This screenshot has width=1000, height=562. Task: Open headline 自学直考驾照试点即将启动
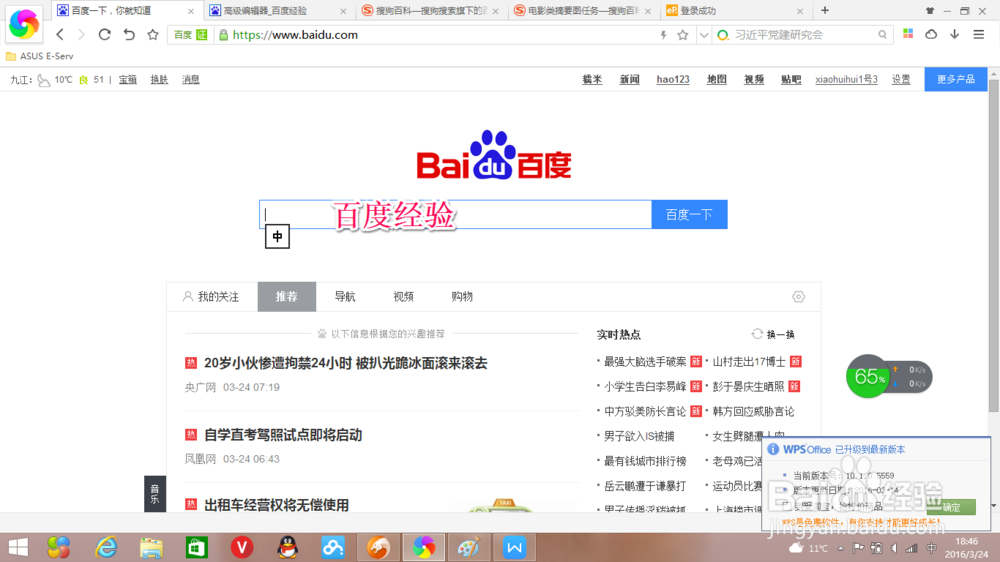coord(283,435)
